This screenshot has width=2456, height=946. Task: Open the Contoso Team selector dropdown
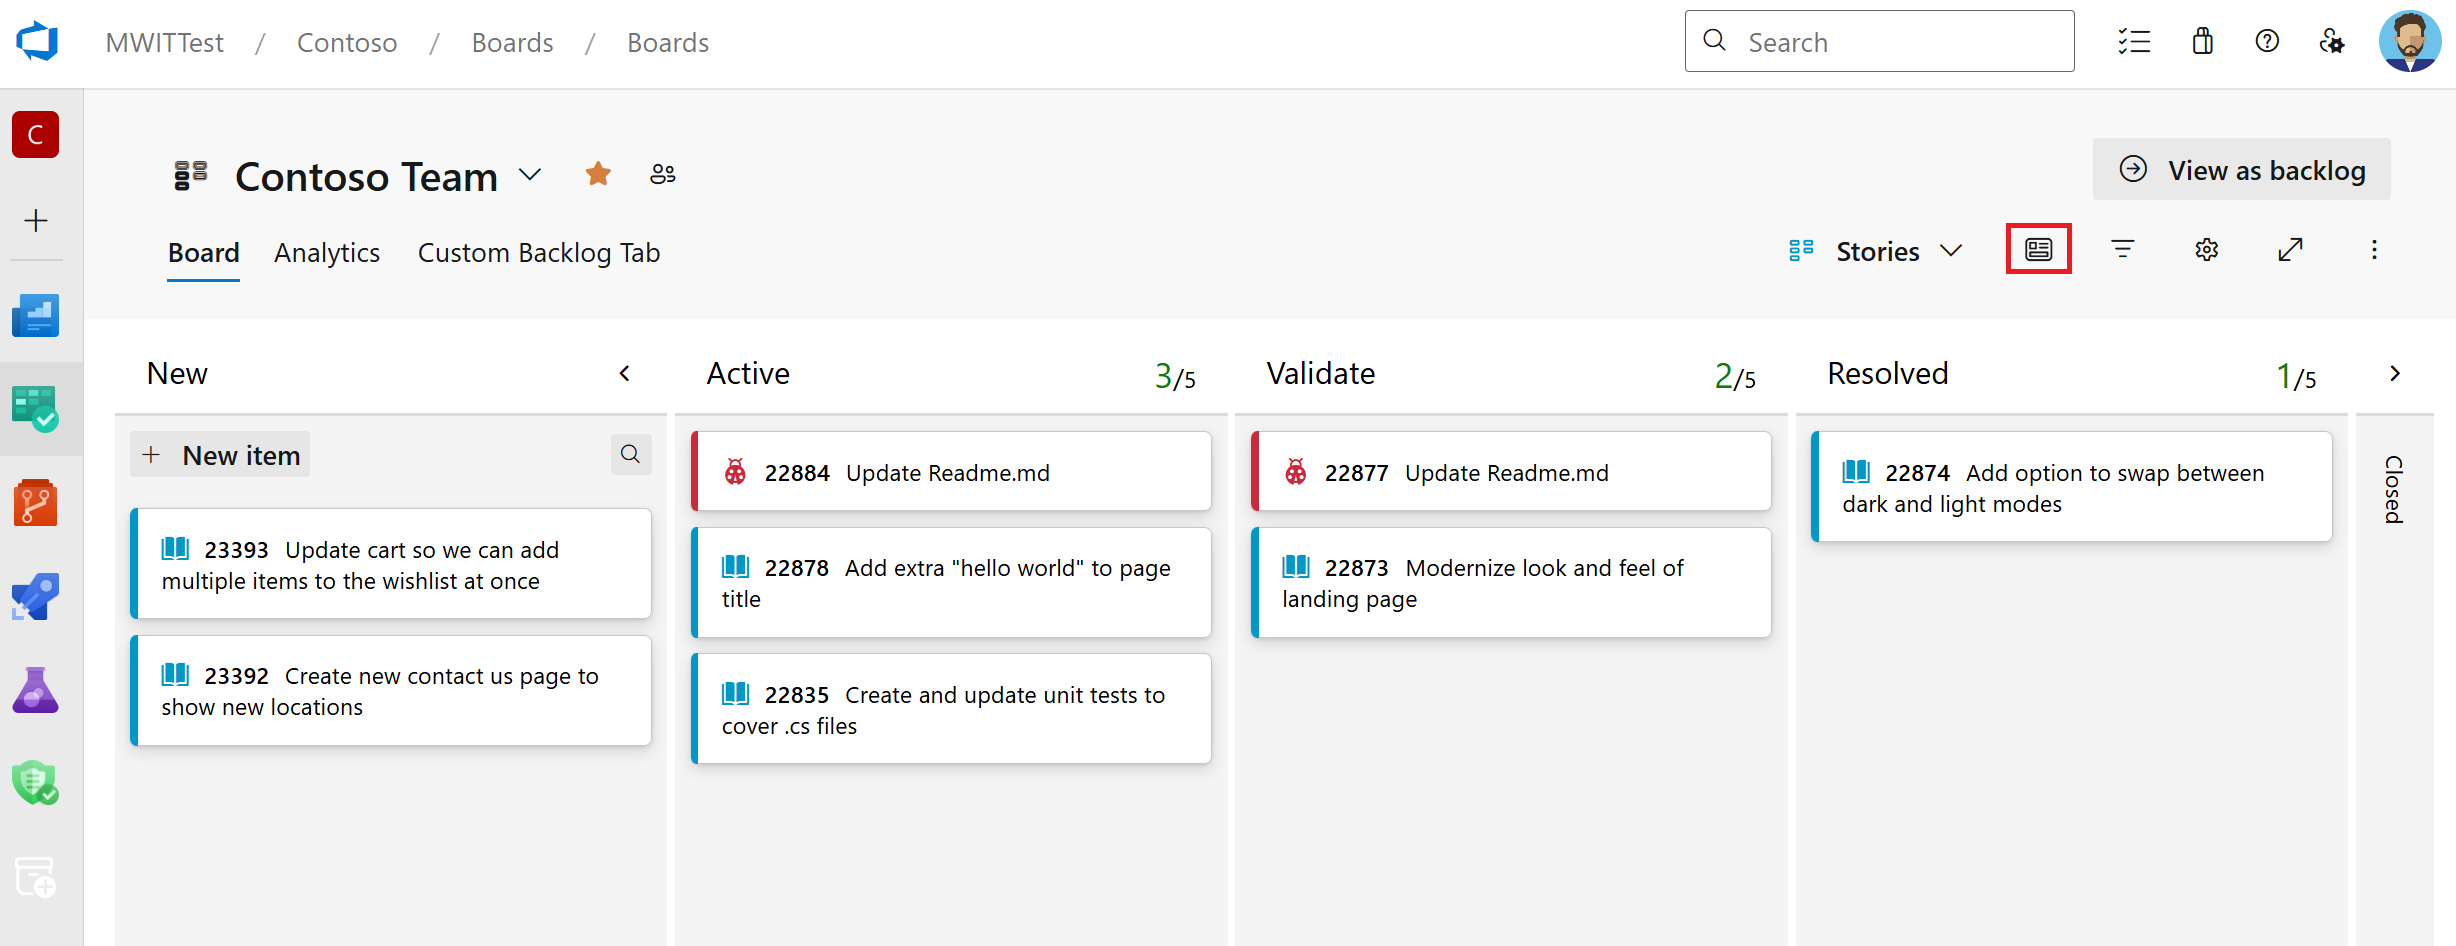coord(530,174)
